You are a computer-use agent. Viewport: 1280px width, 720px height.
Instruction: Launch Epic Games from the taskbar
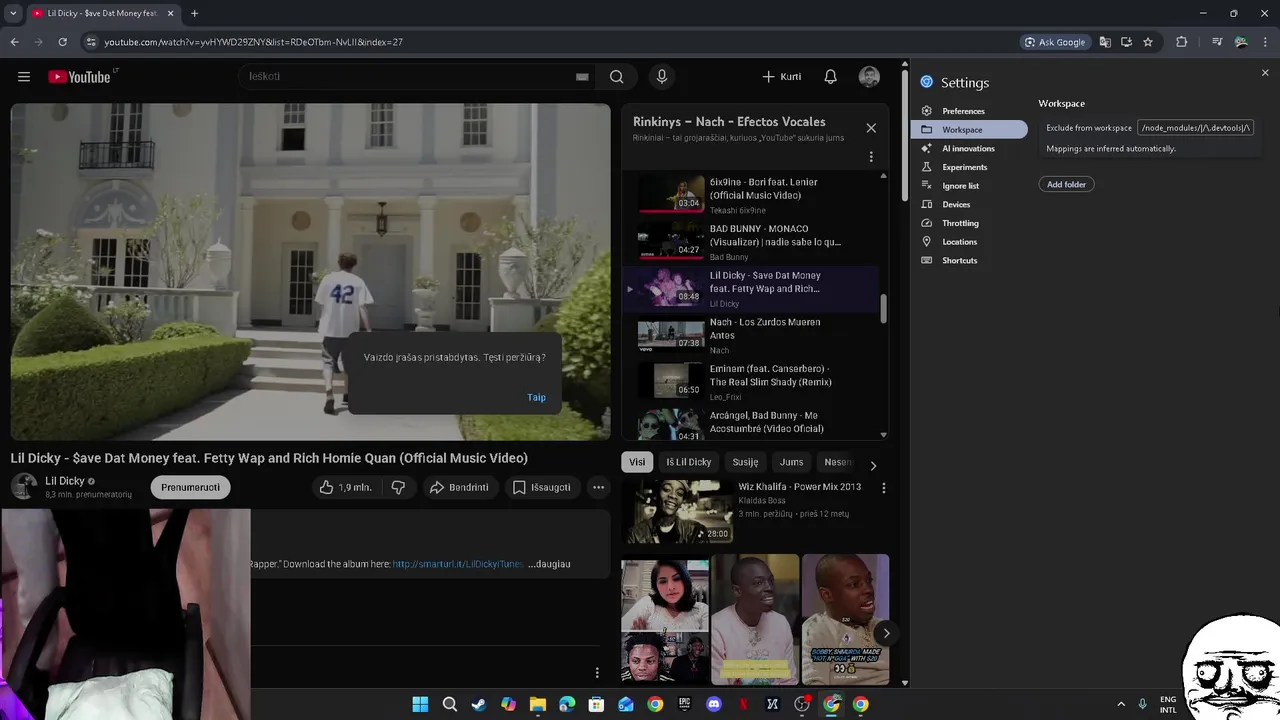coord(685,704)
